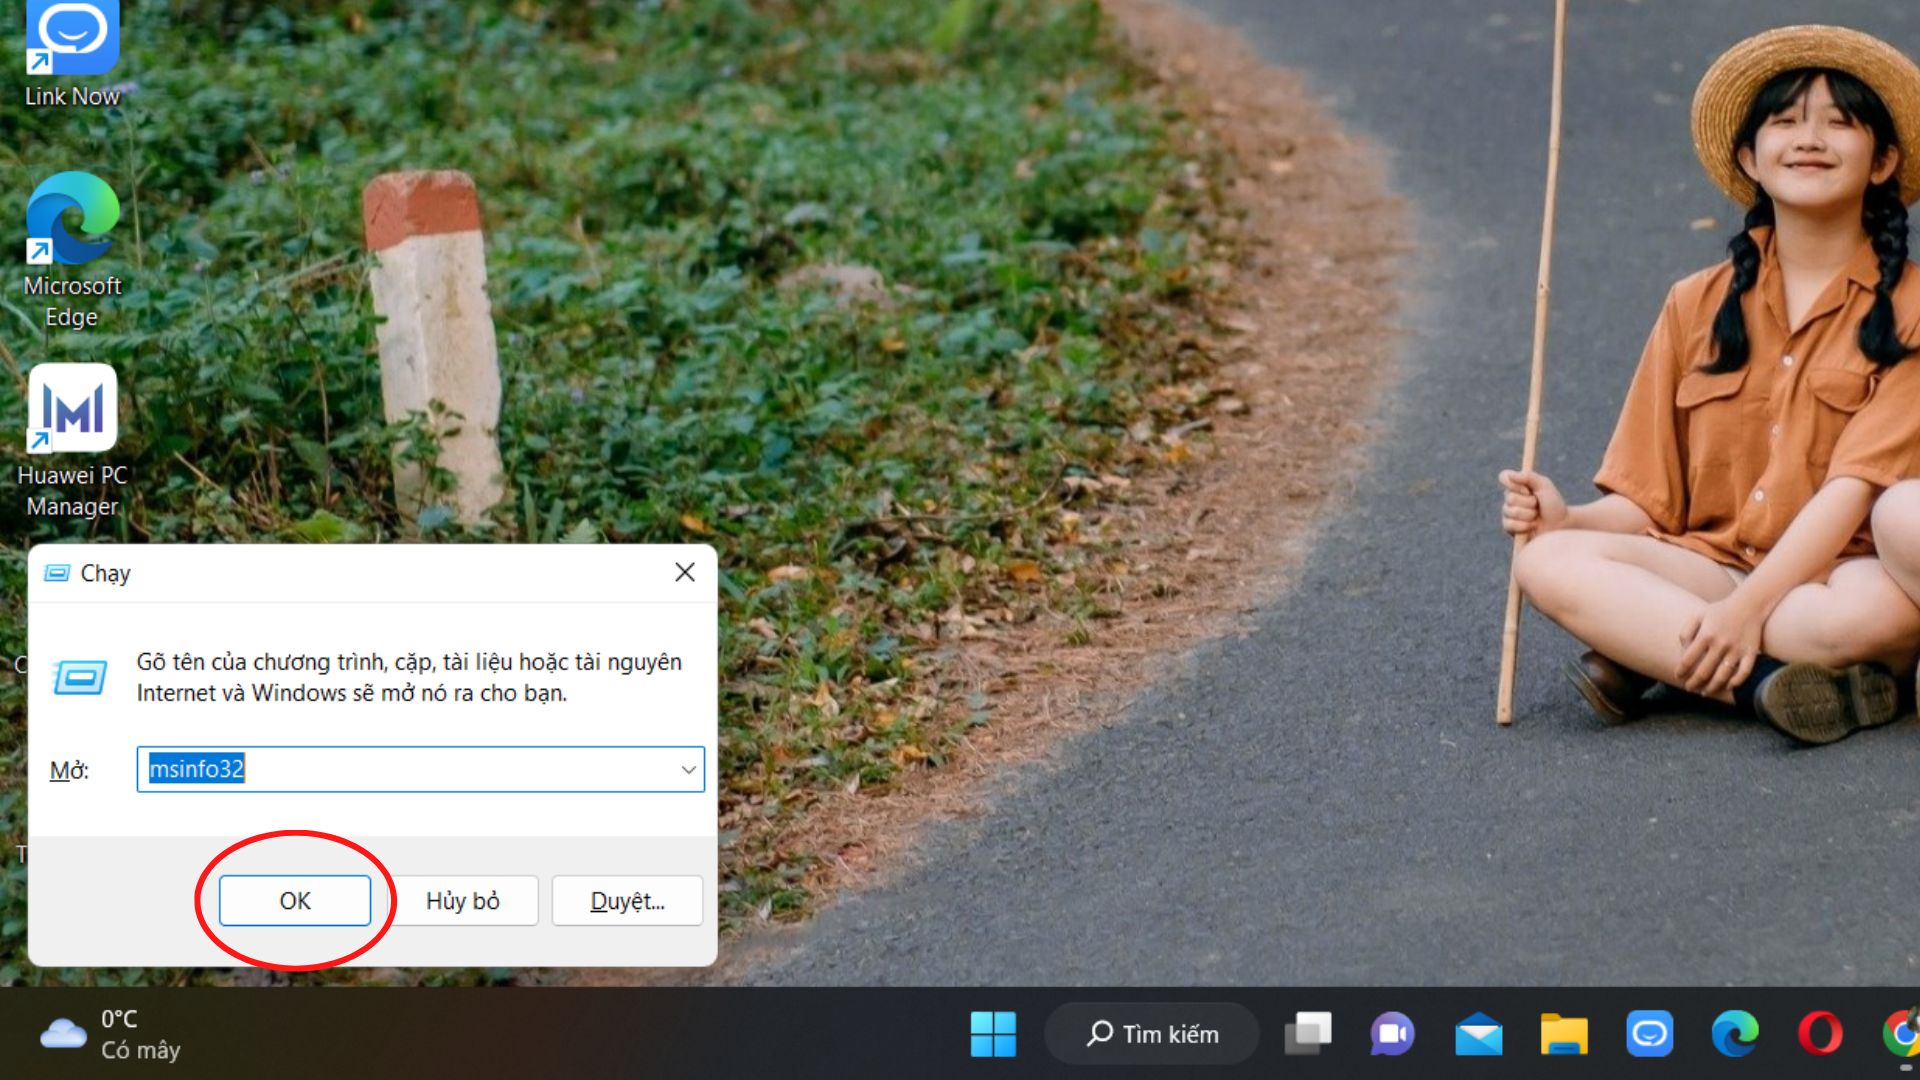Open File Explorer from the taskbar
This screenshot has height=1080, width=1920.
point(1564,1034)
